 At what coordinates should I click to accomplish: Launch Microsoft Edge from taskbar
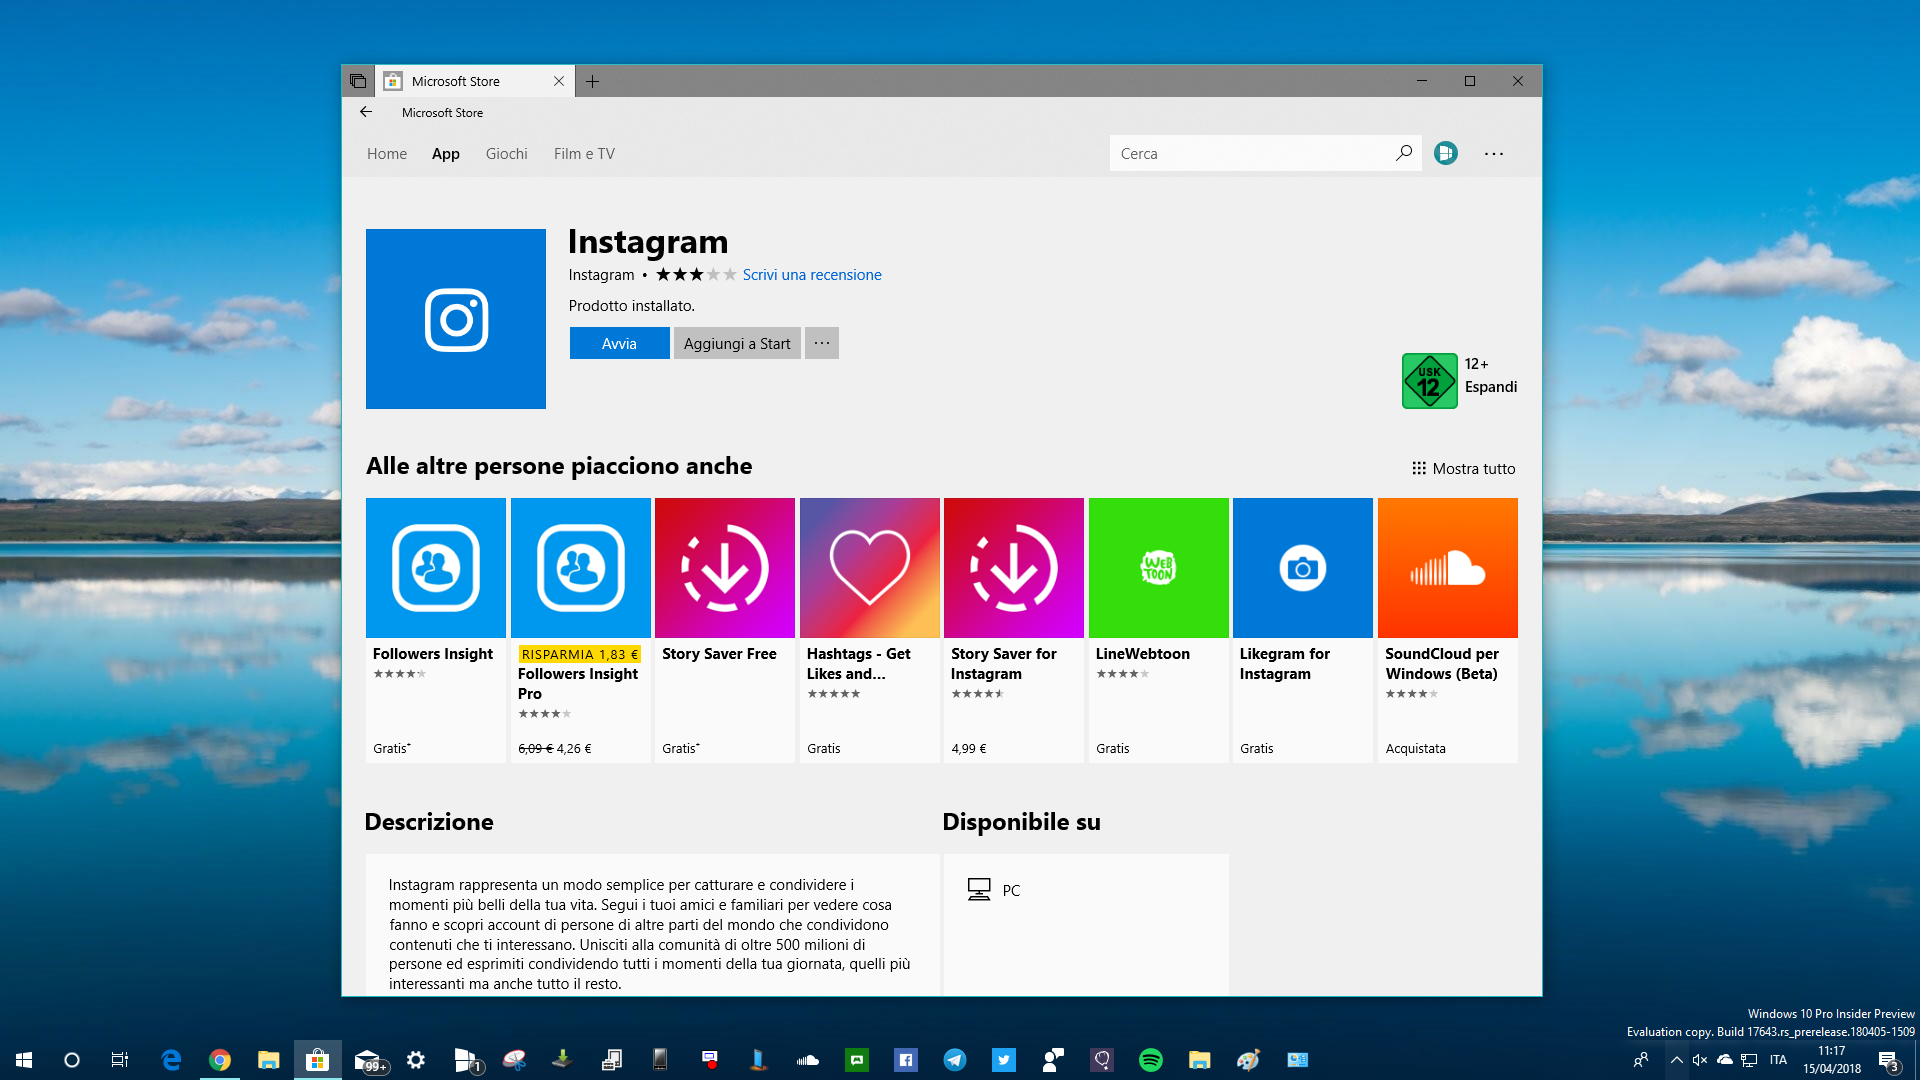click(171, 1060)
